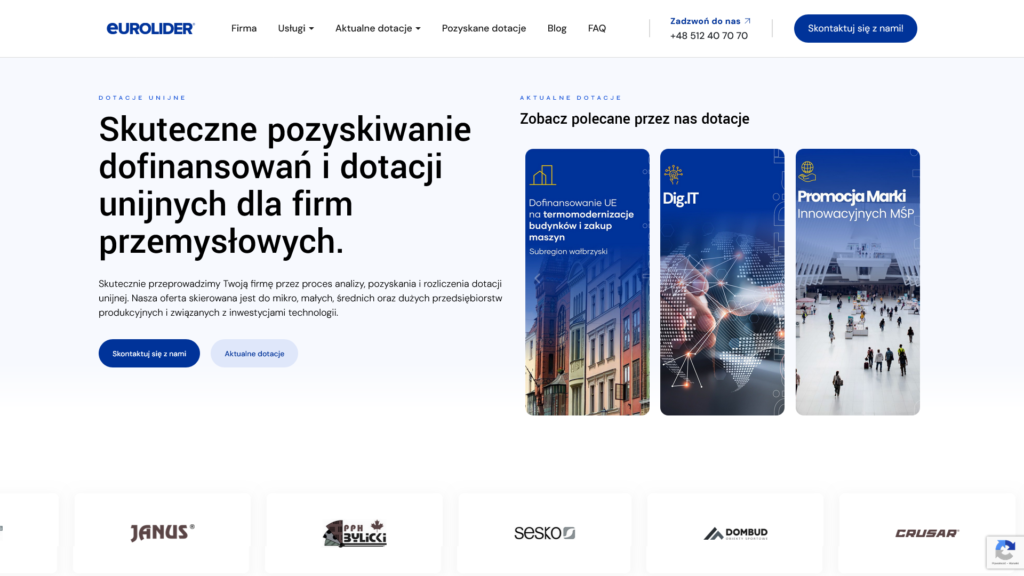
Task: Click the Sesko logo
Action: [543, 533]
